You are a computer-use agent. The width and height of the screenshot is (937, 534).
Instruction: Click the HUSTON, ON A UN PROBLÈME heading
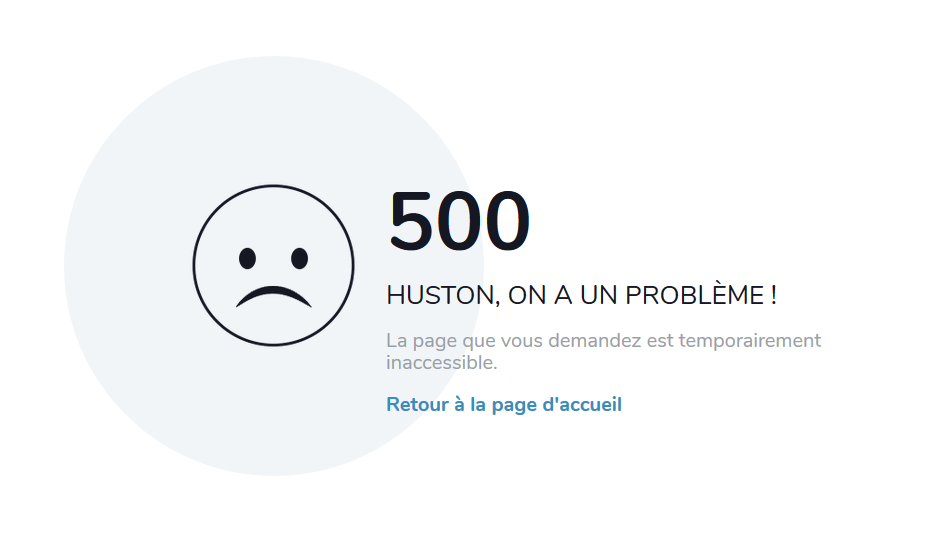[x=581, y=296]
